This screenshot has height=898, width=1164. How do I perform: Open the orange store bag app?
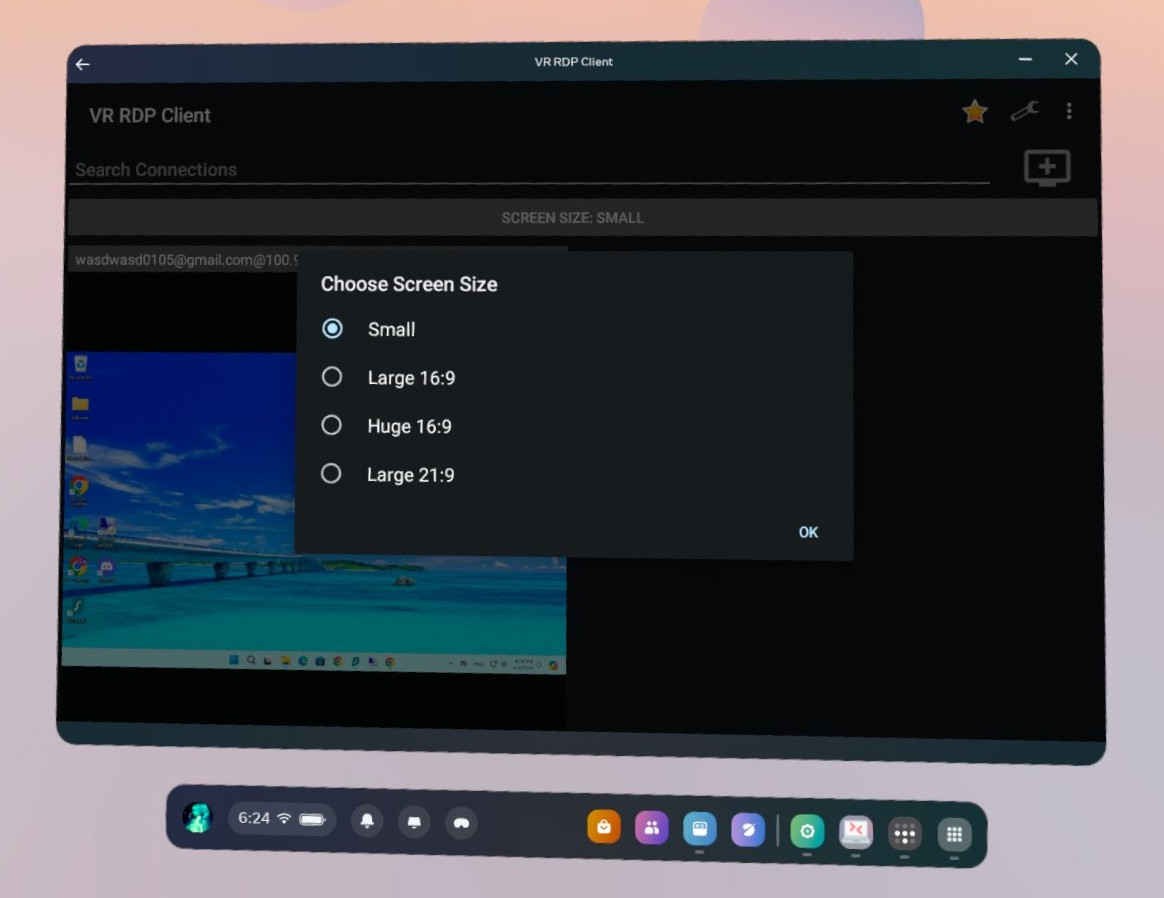pos(604,827)
